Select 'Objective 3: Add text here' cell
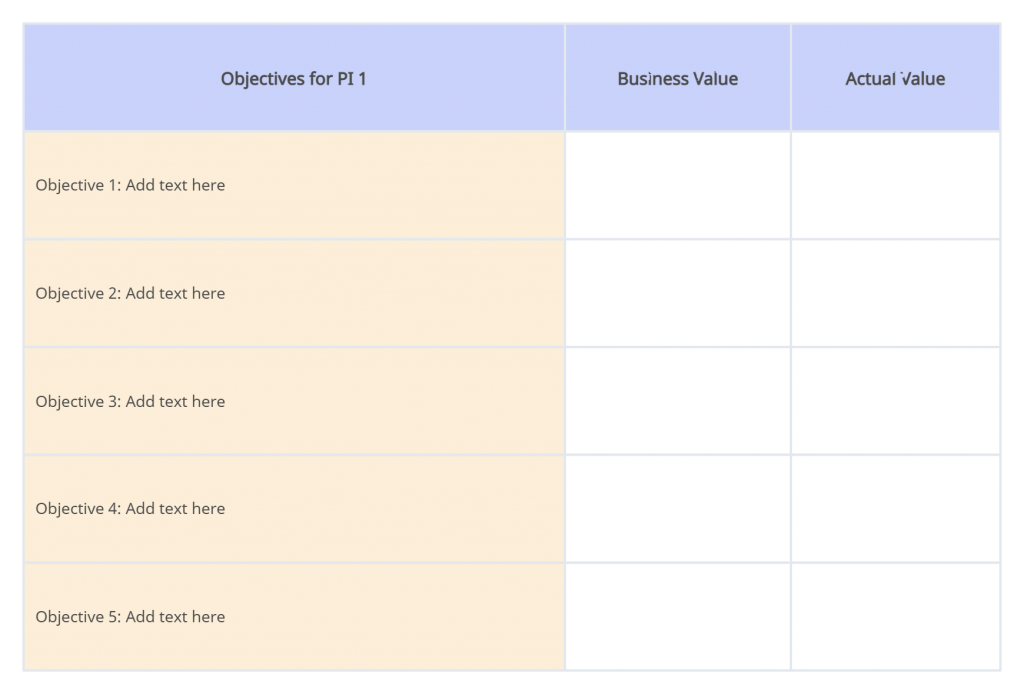Image resolution: width=1024 pixels, height=694 pixels. pyautogui.click(x=294, y=401)
